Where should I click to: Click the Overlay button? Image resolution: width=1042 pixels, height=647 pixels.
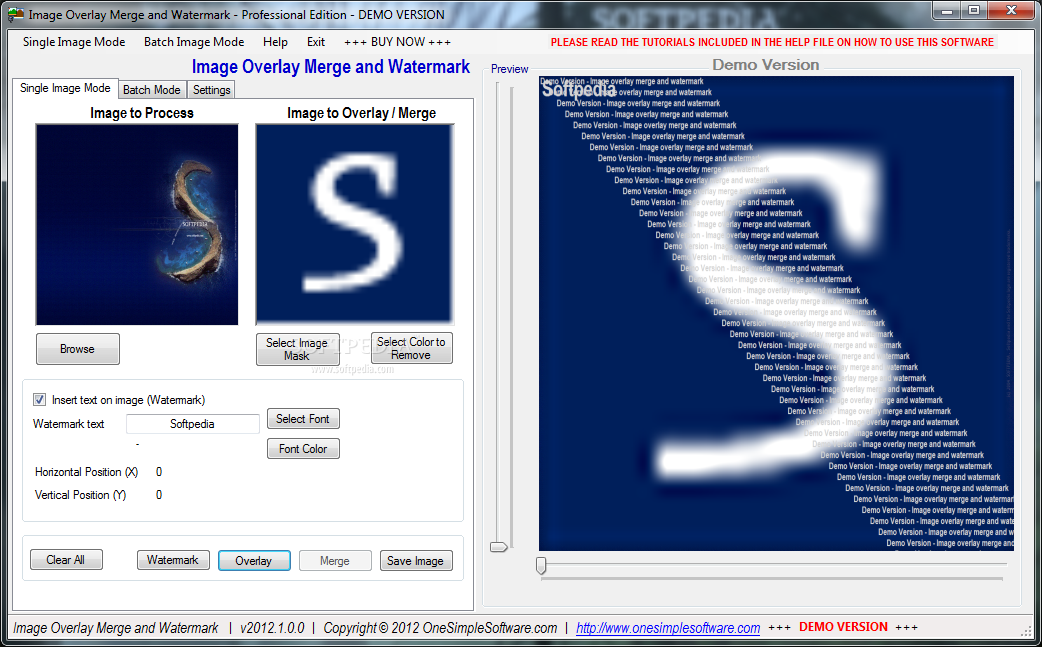(254, 561)
